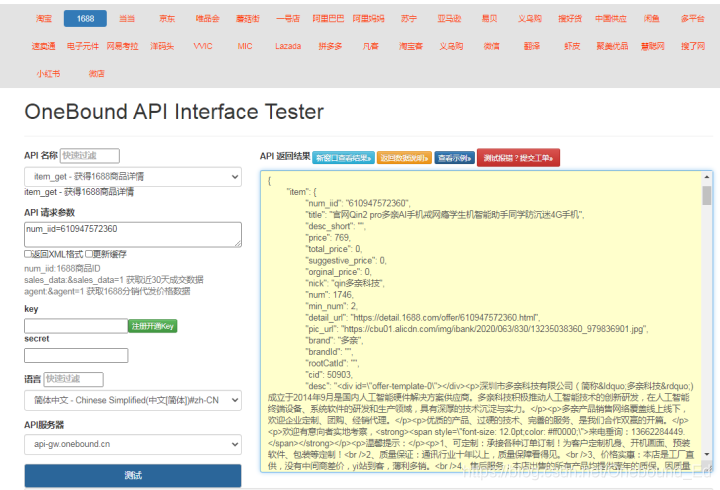Select the 亚马逊 tab
720x490 pixels.
click(x=449, y=18)
